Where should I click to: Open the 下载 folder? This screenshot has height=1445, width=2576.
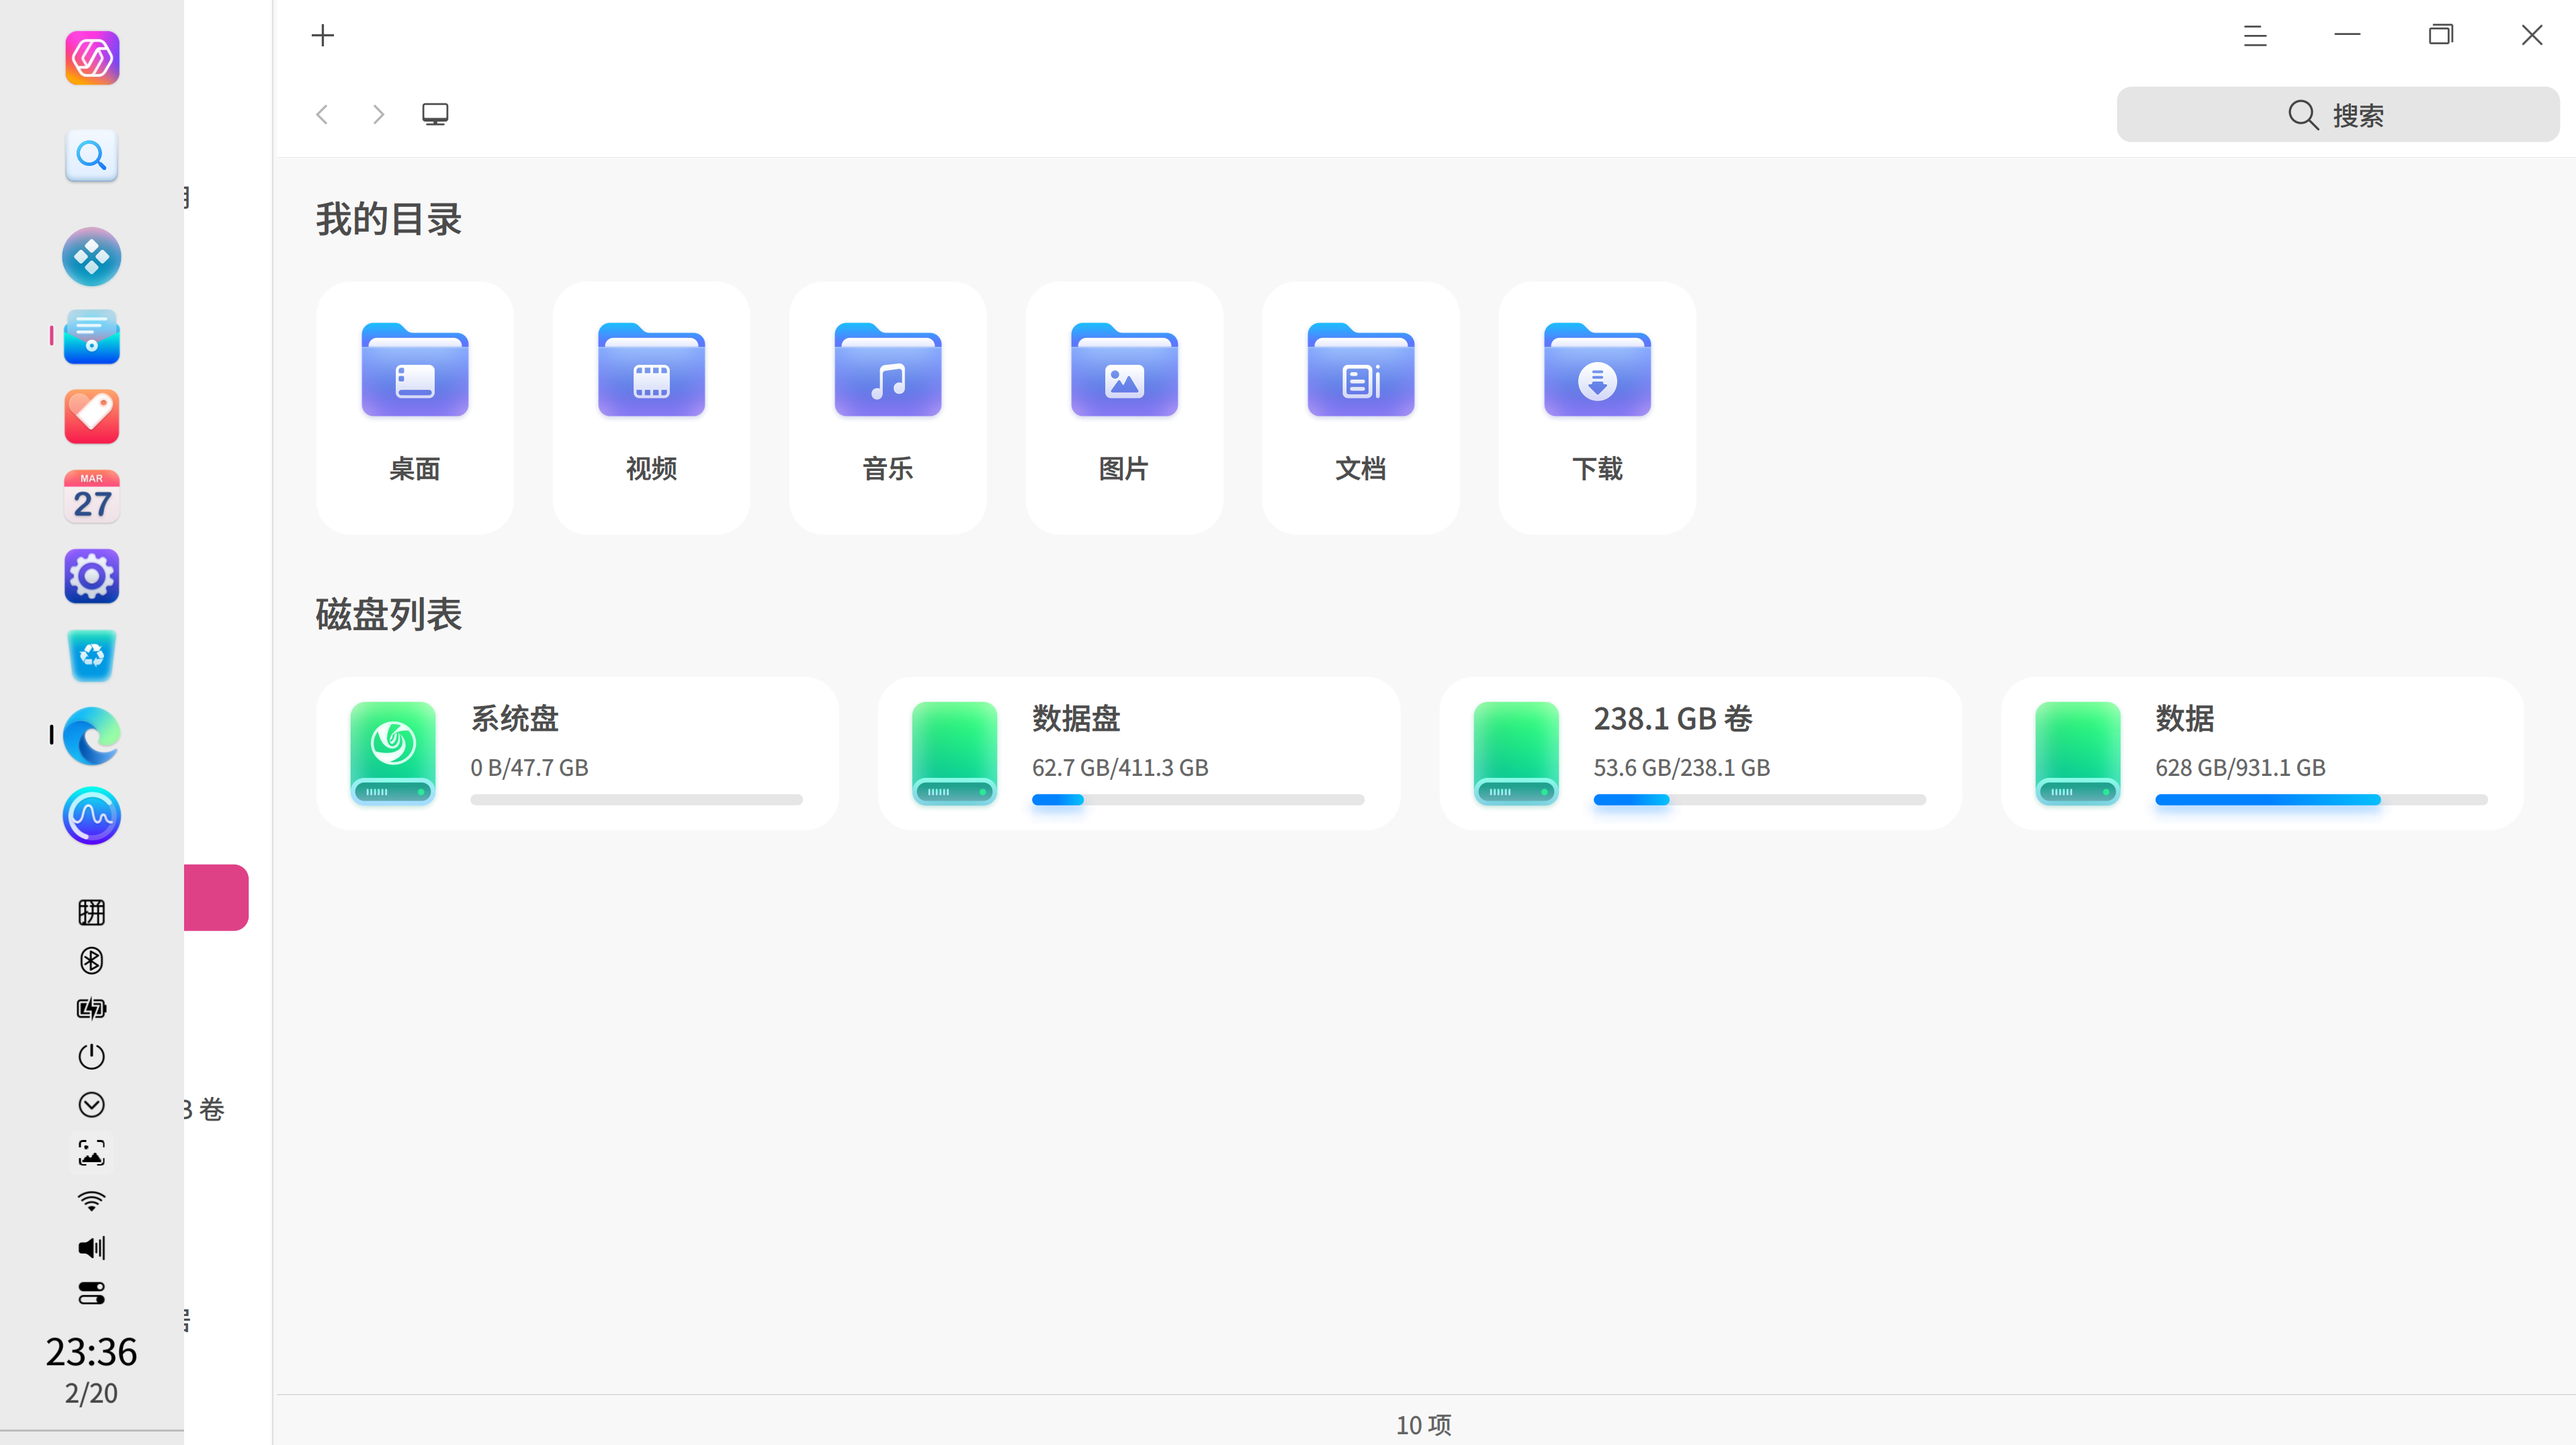[1597, 407]
